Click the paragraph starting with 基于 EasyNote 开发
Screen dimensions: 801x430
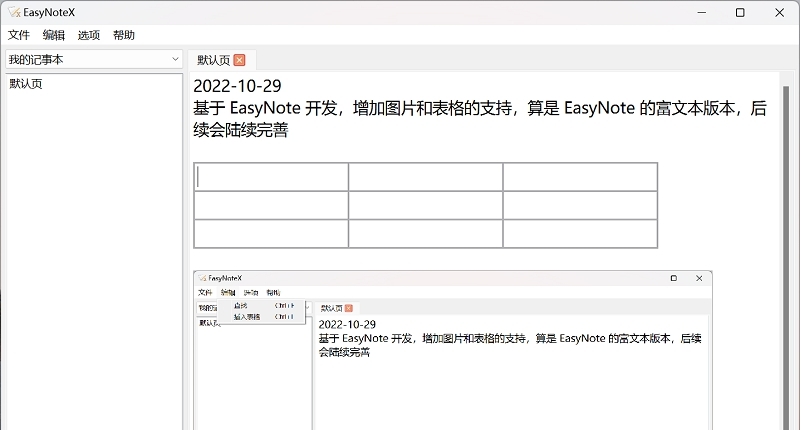(x=480, y=119)
